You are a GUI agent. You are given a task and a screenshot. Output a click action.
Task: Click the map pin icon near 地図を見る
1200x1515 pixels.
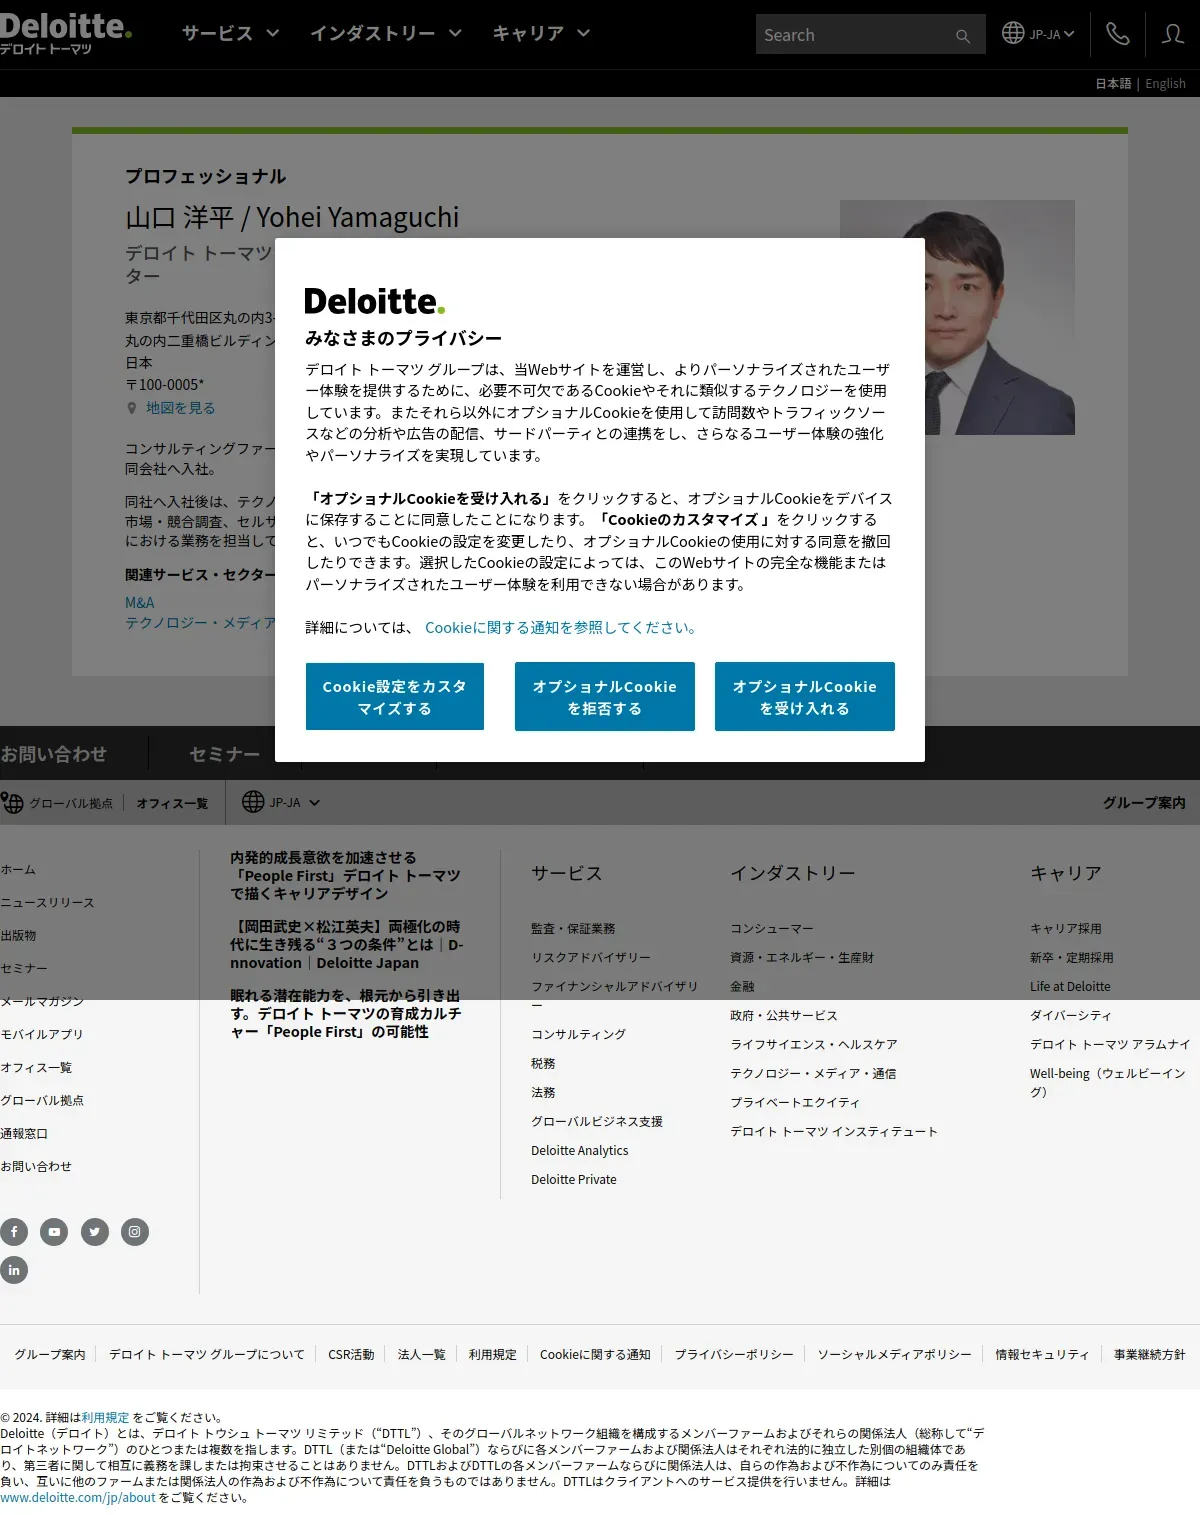tap(131, 408)
